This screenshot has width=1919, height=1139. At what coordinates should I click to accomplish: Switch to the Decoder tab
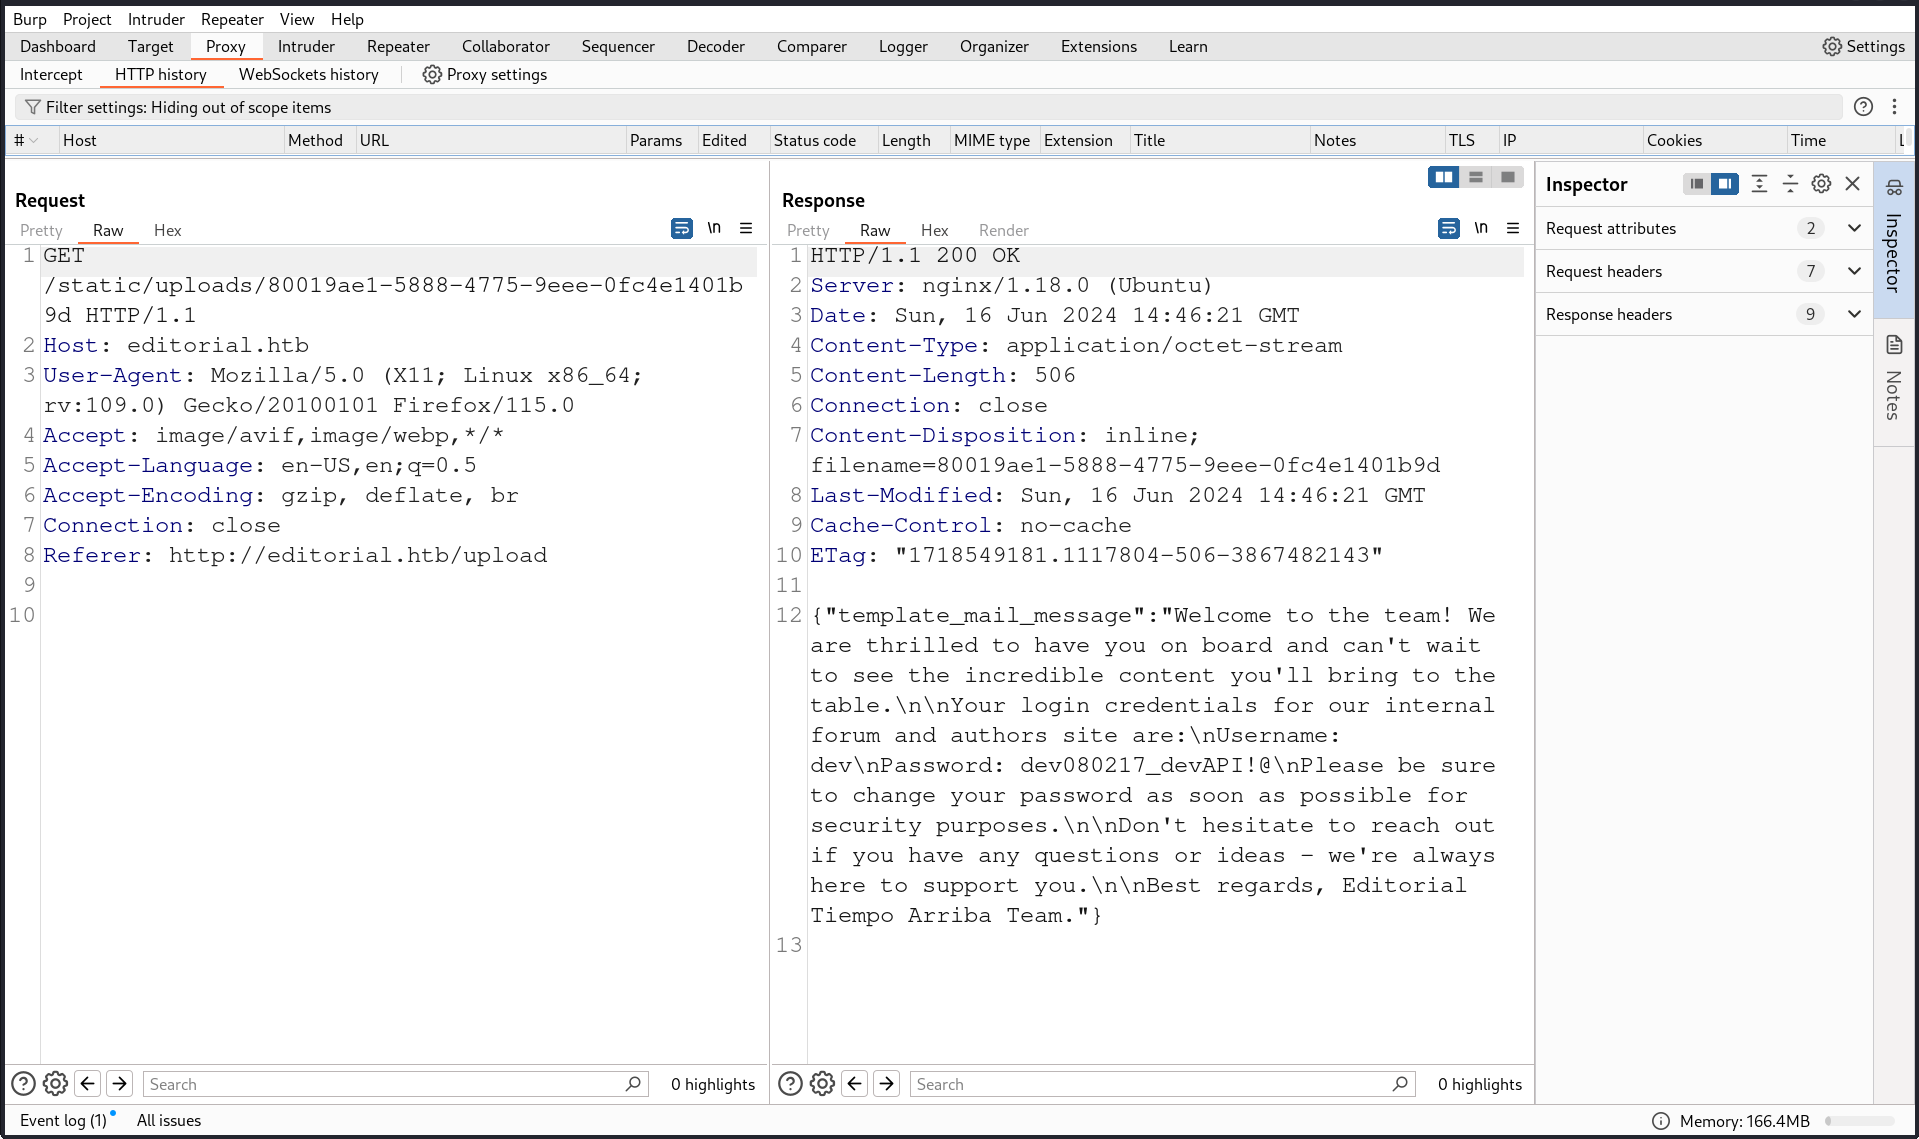716,46
